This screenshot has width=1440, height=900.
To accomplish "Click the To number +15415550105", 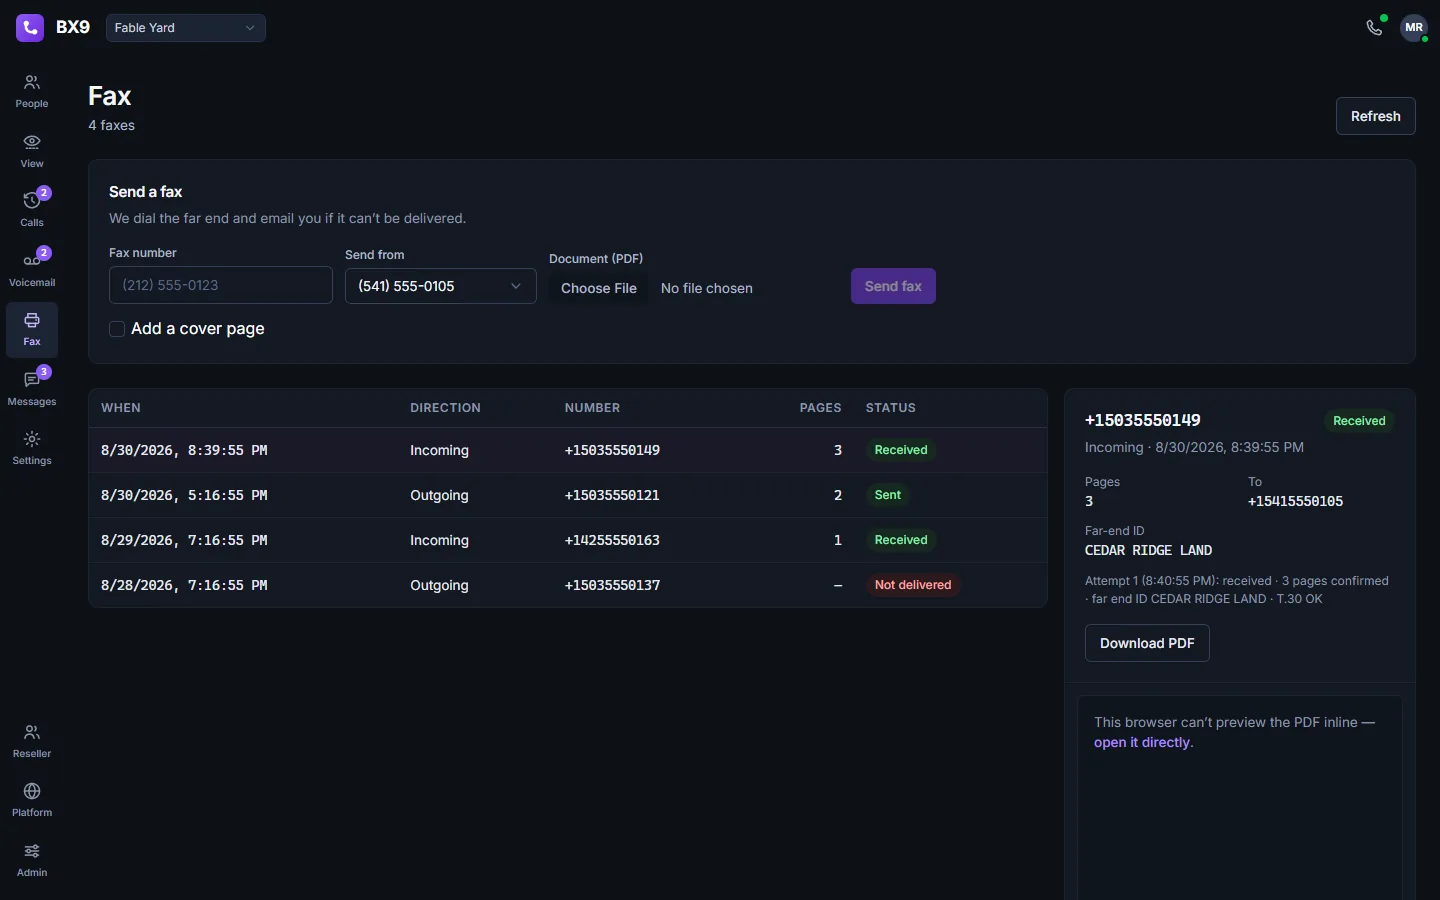I will 1295,501.
